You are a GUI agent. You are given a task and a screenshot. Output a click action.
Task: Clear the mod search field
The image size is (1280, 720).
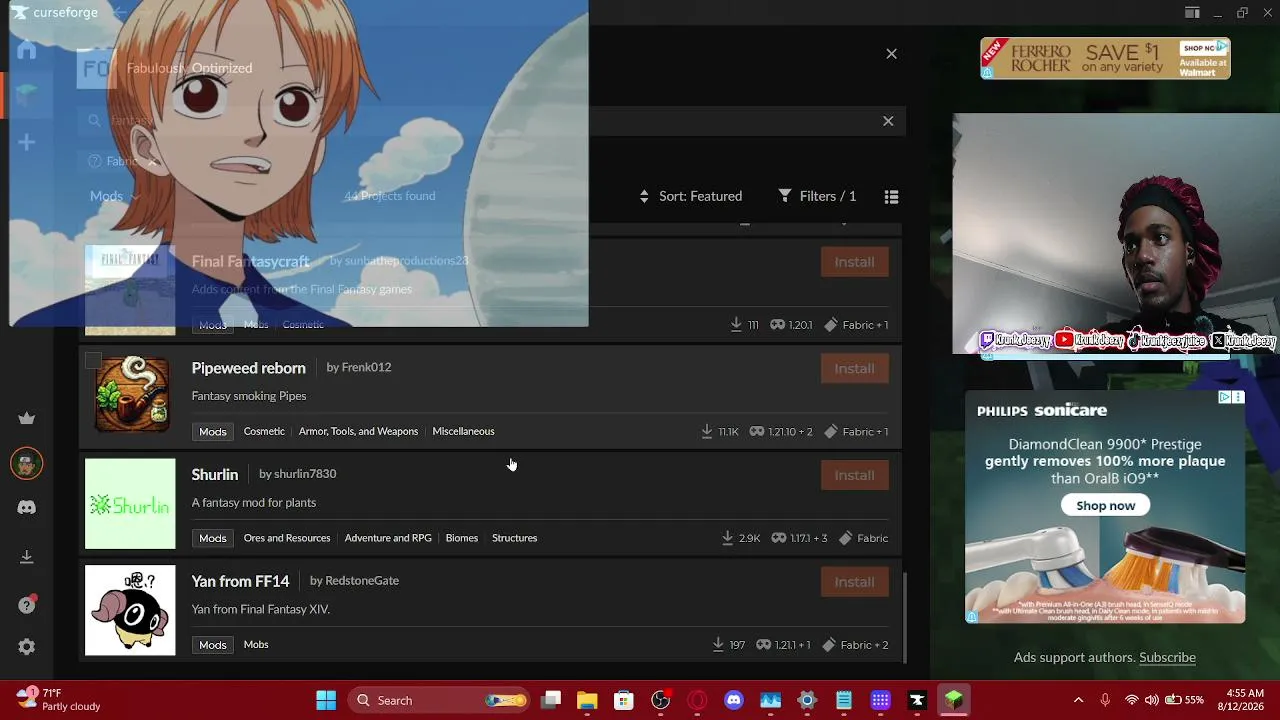point(888,121)
